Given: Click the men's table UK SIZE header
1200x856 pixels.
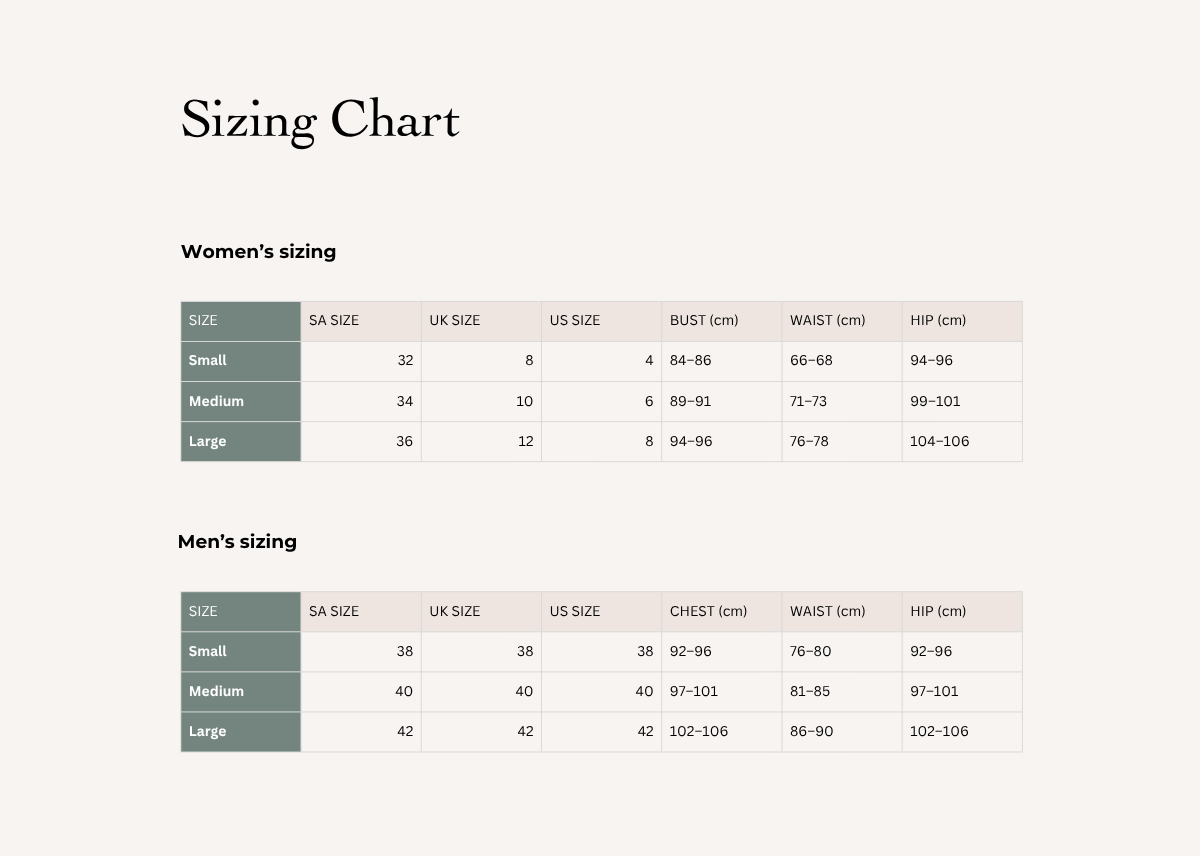Looking at the screenshot, I should (x=455, y=611).
